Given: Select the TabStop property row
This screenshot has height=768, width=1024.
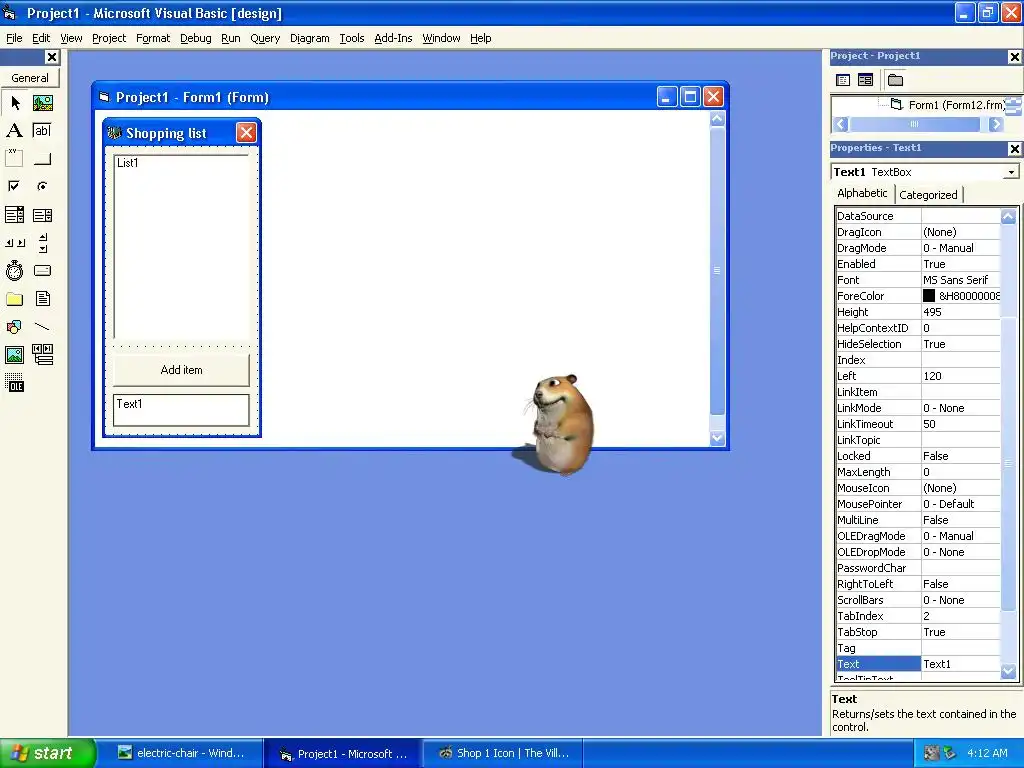Looking at the screenshot, I should [x=918, y=632].
